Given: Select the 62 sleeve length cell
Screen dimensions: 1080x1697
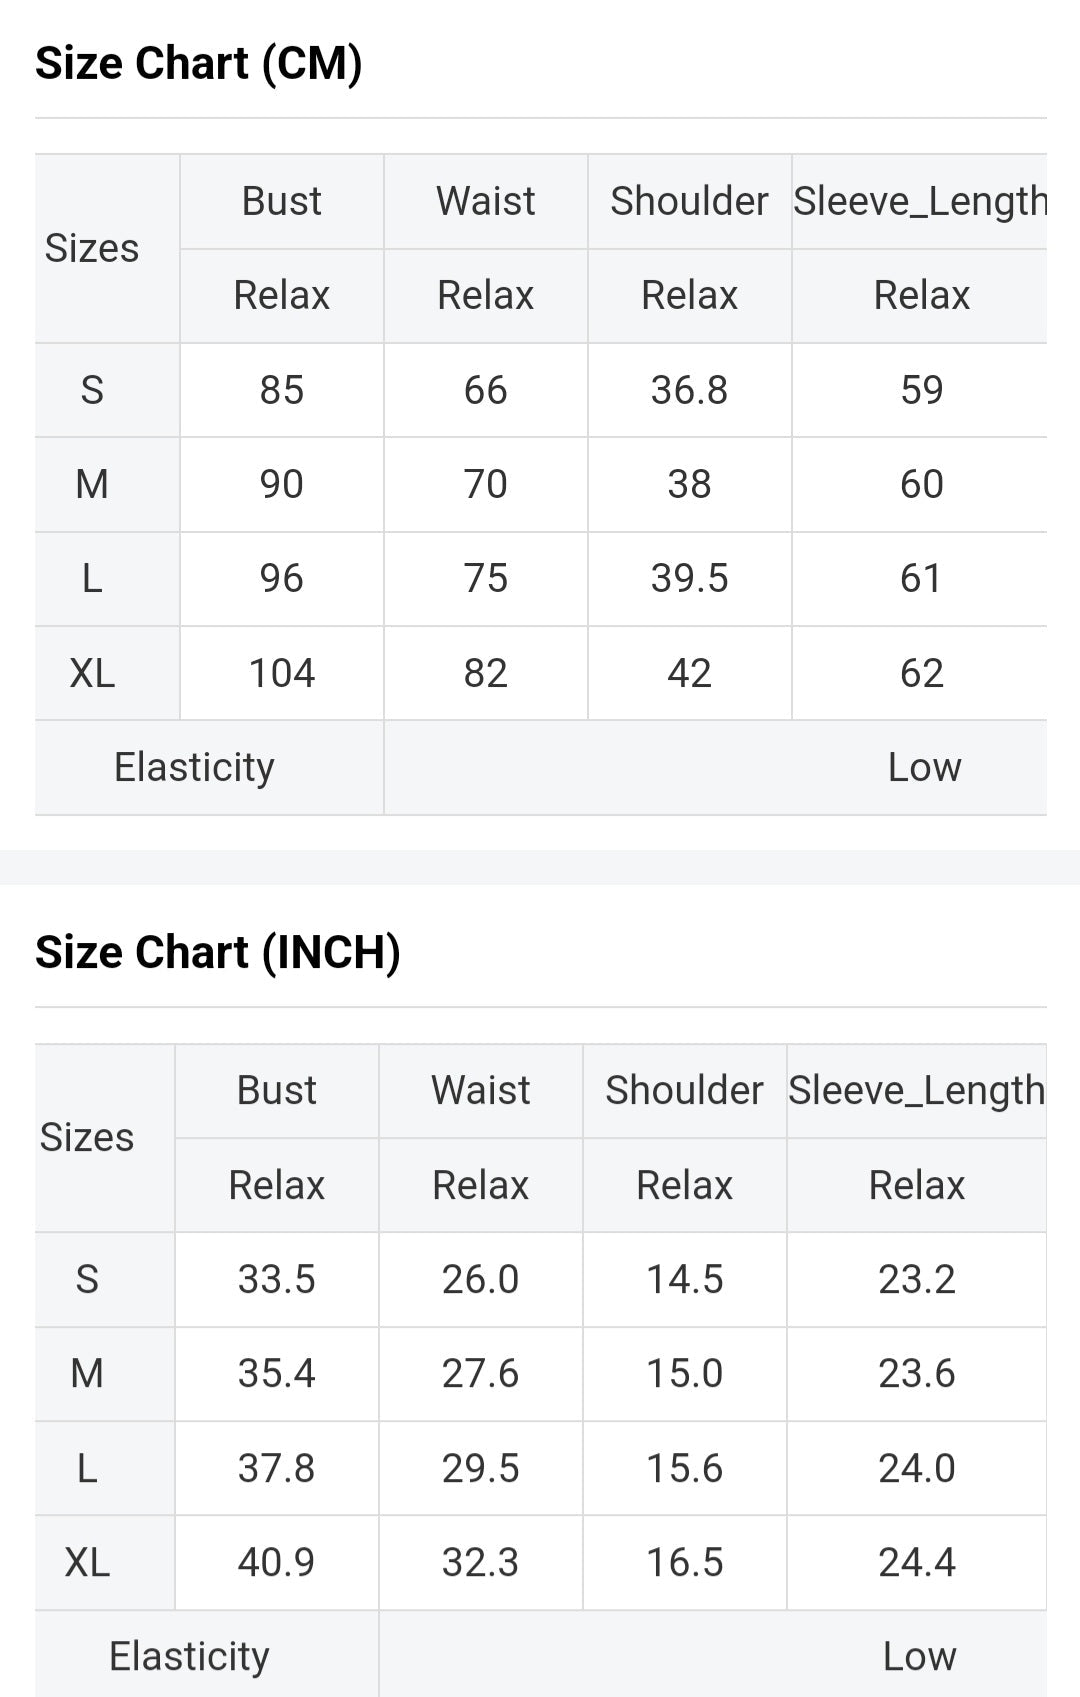Looking at the screenshot, I should tap(921, 673).
